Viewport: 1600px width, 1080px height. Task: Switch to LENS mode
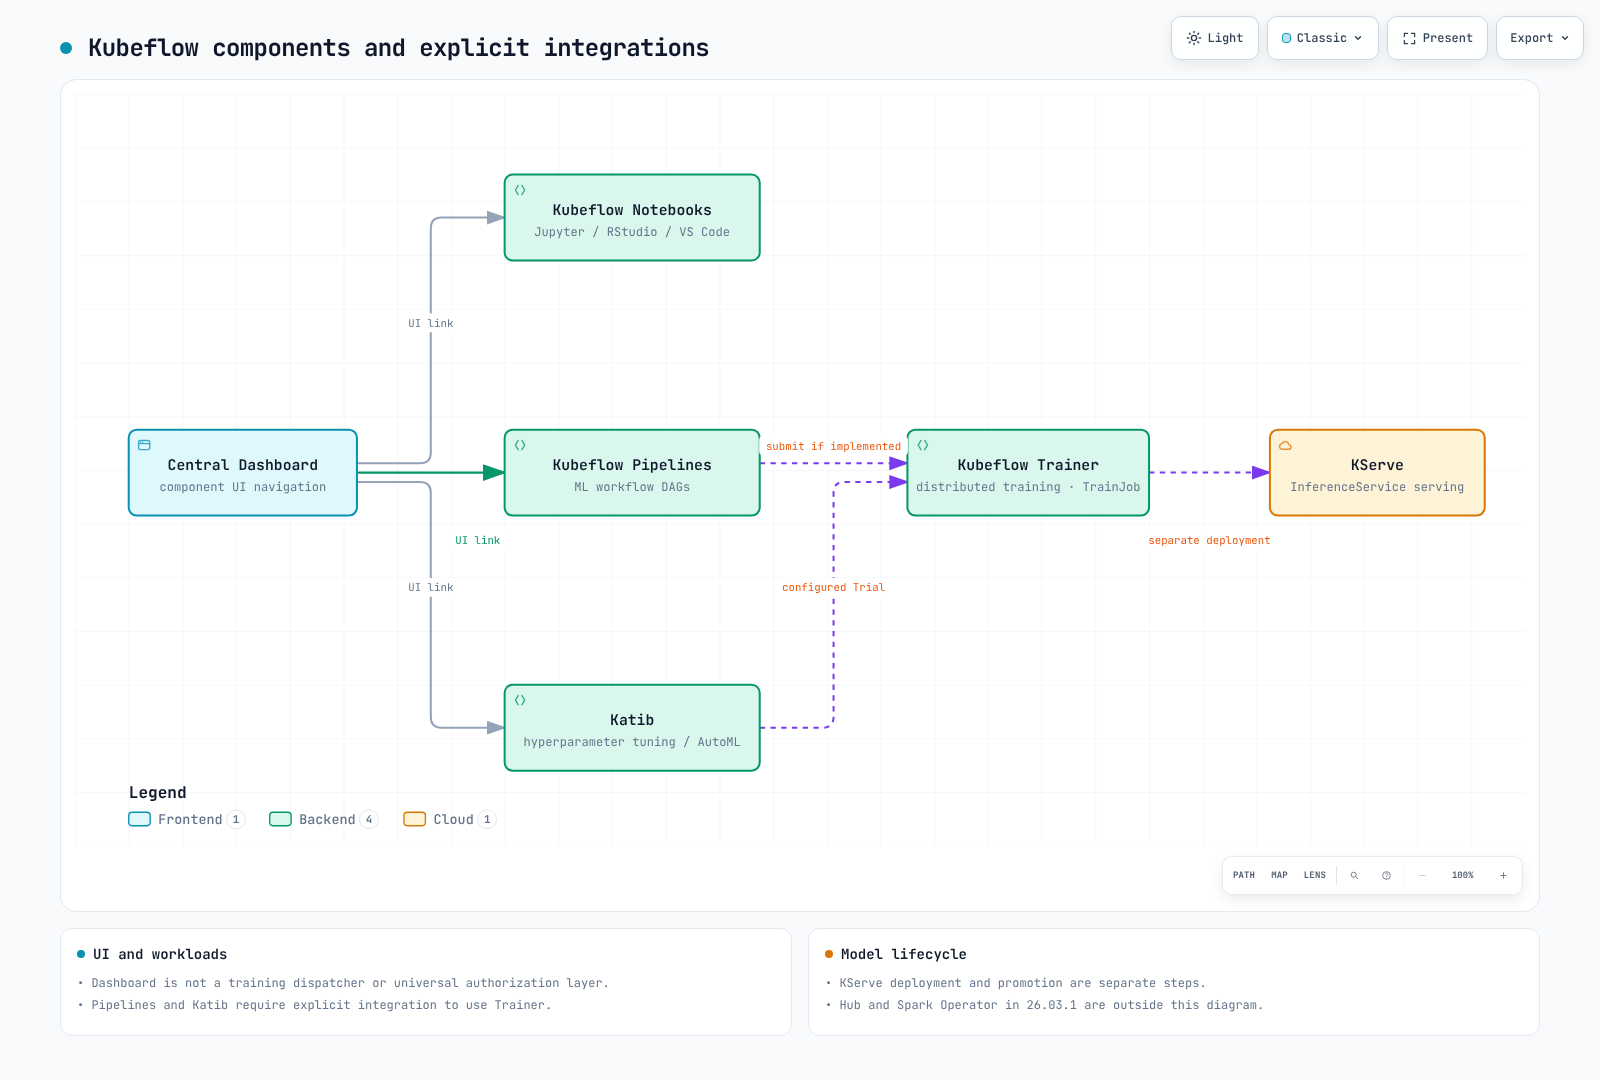(x=1315, y=875)
